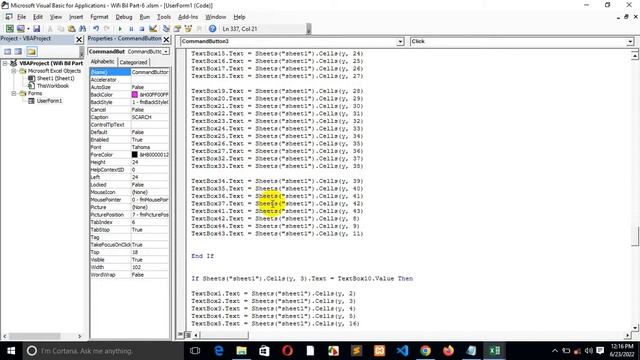
Task: Open the Help menu
Action: 239,17
